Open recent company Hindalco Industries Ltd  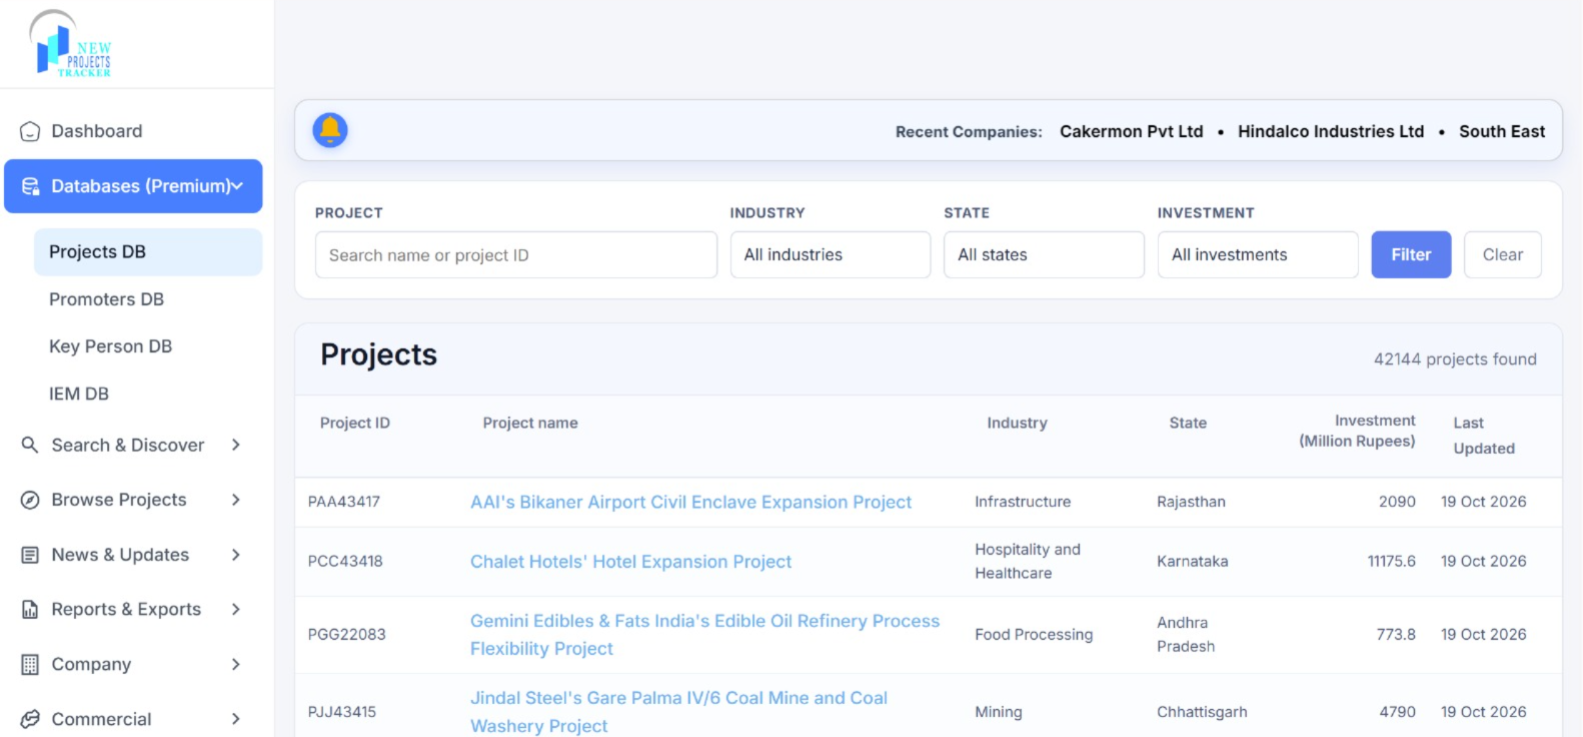1330,131
